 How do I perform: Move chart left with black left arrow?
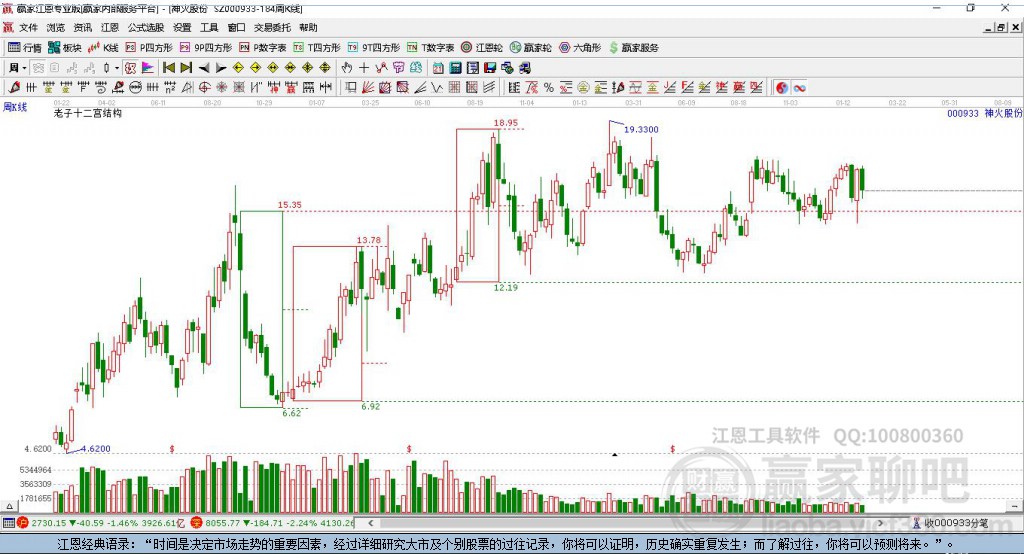[204, 68]
